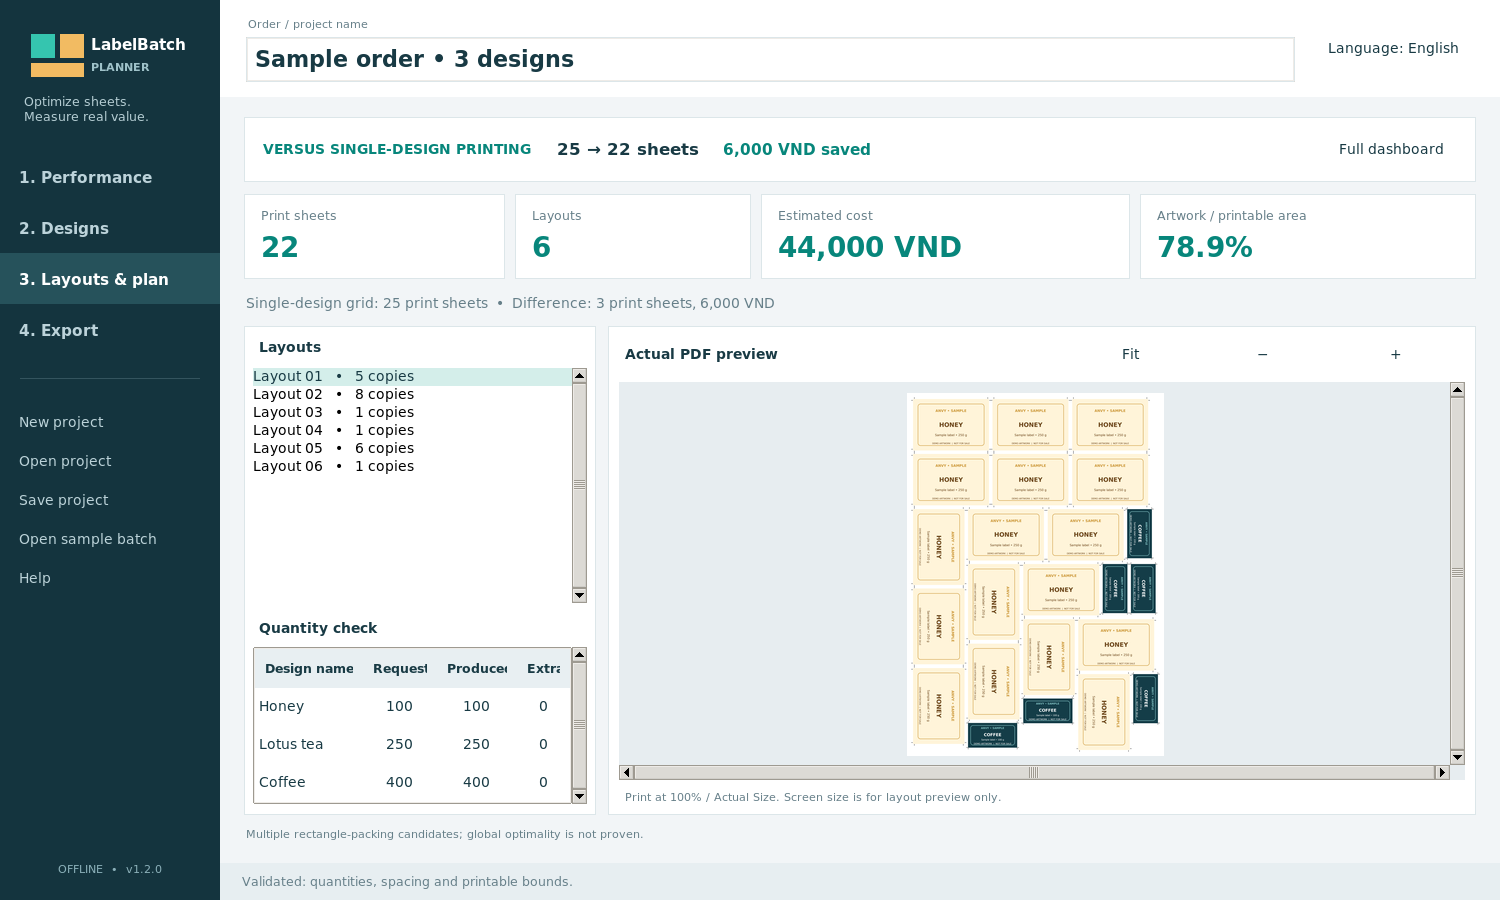Open the Export step
Image resolution: width=1500 pixels, height=900 pixels.
click(110, 330)
